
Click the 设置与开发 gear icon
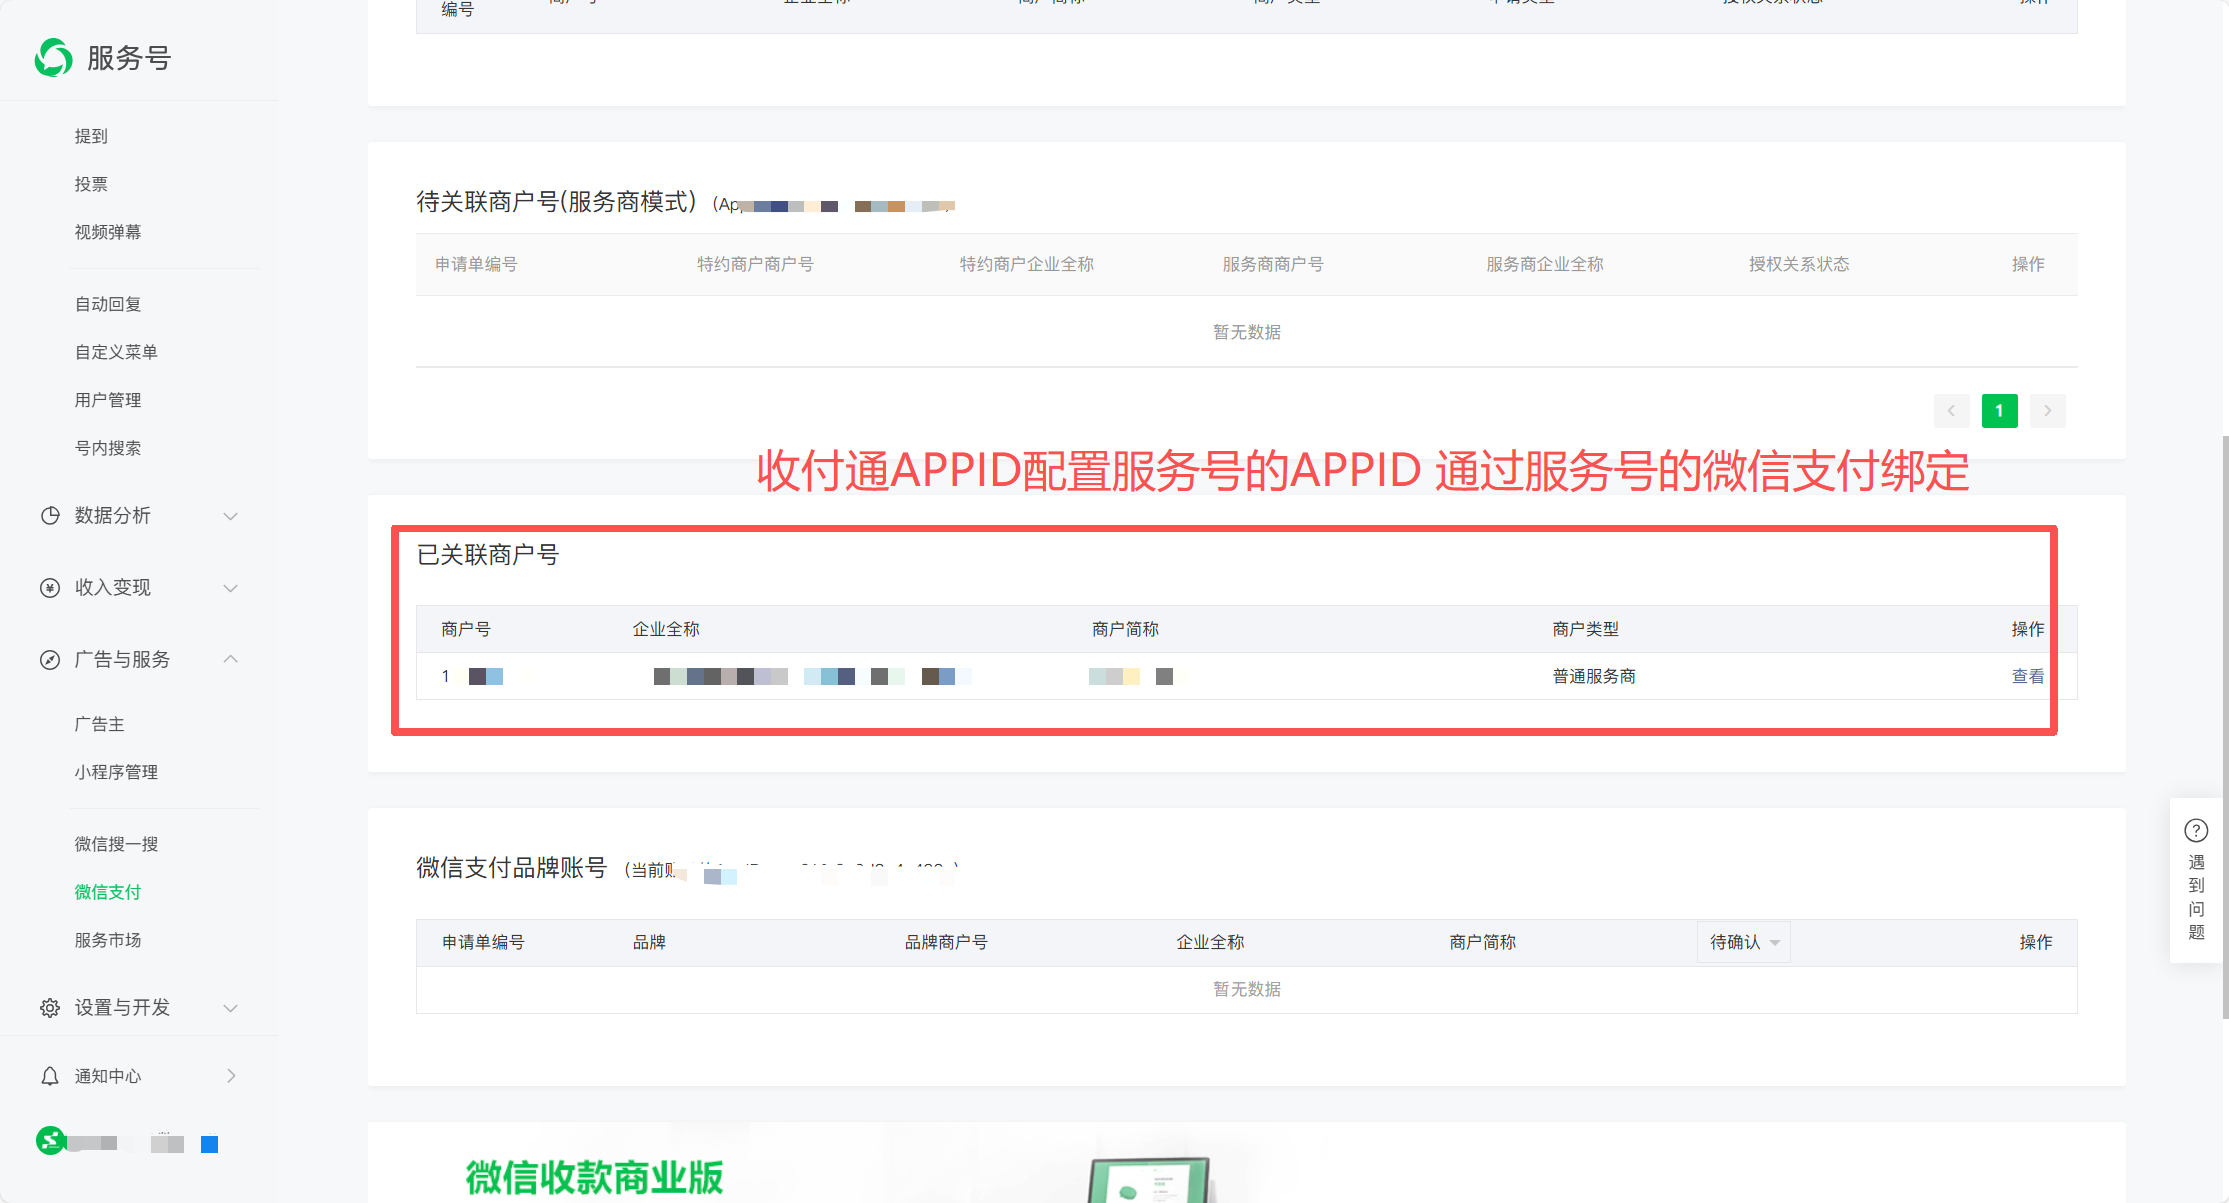click(50, 1008)
